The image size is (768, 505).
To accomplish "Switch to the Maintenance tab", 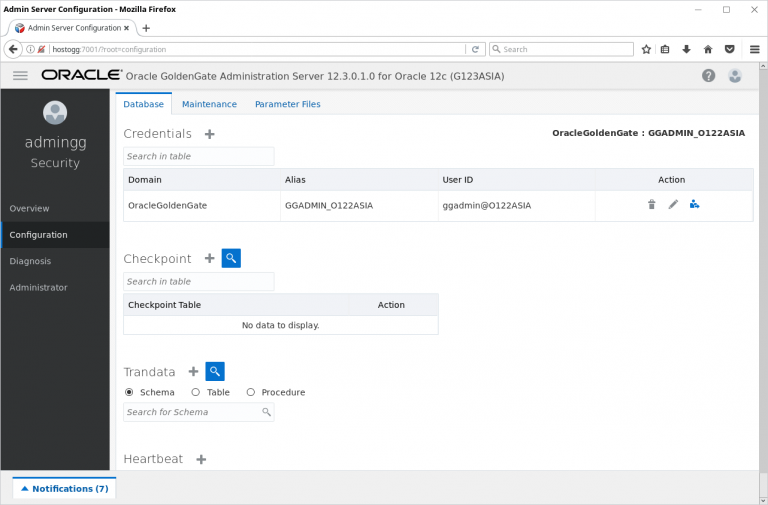I will point(209,104).
